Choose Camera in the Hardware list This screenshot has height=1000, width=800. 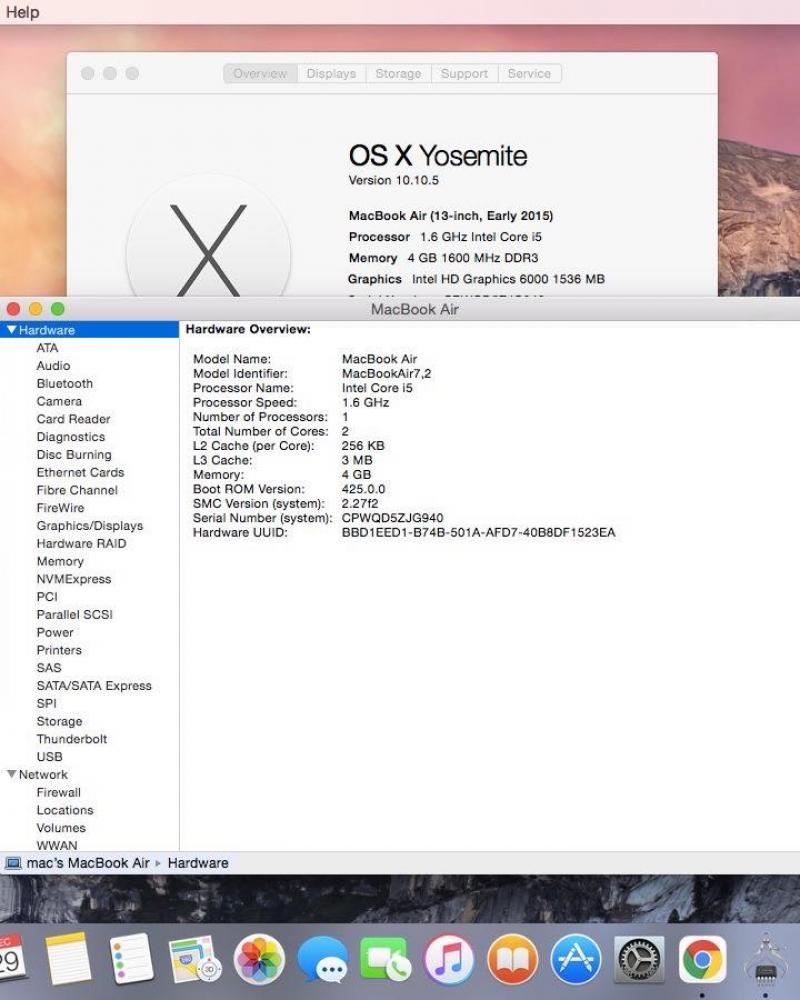pyautogui.click(x=59, y=401)
